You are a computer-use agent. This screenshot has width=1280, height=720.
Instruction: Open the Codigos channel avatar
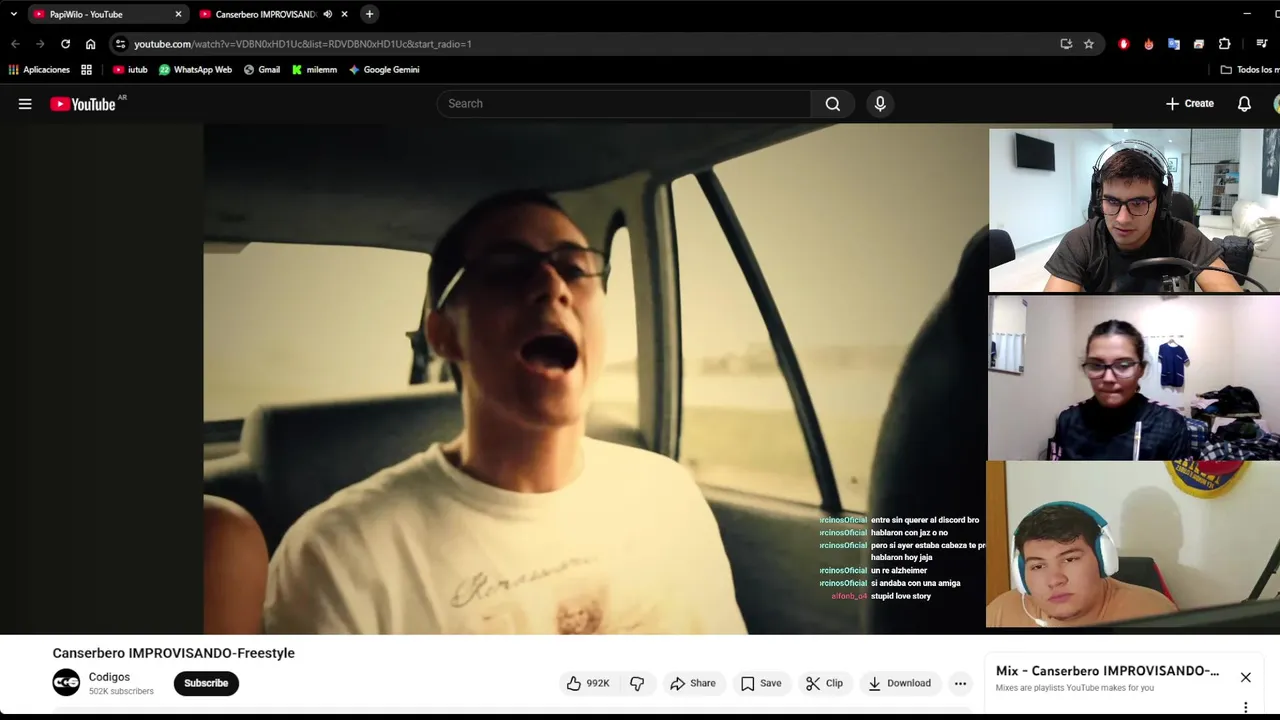tap(66, 683)
